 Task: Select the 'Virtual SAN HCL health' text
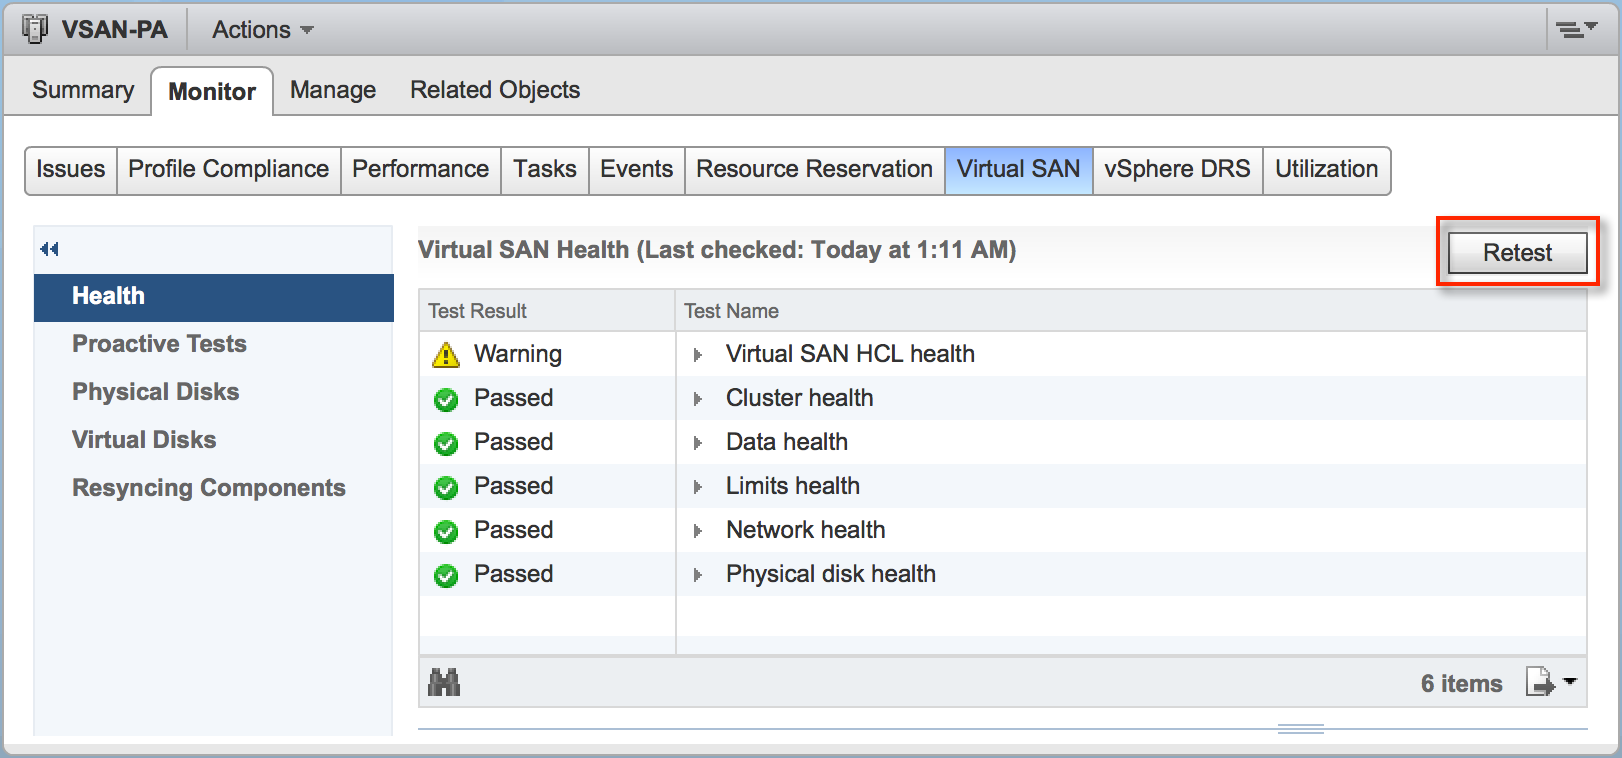tap(850, 354)
